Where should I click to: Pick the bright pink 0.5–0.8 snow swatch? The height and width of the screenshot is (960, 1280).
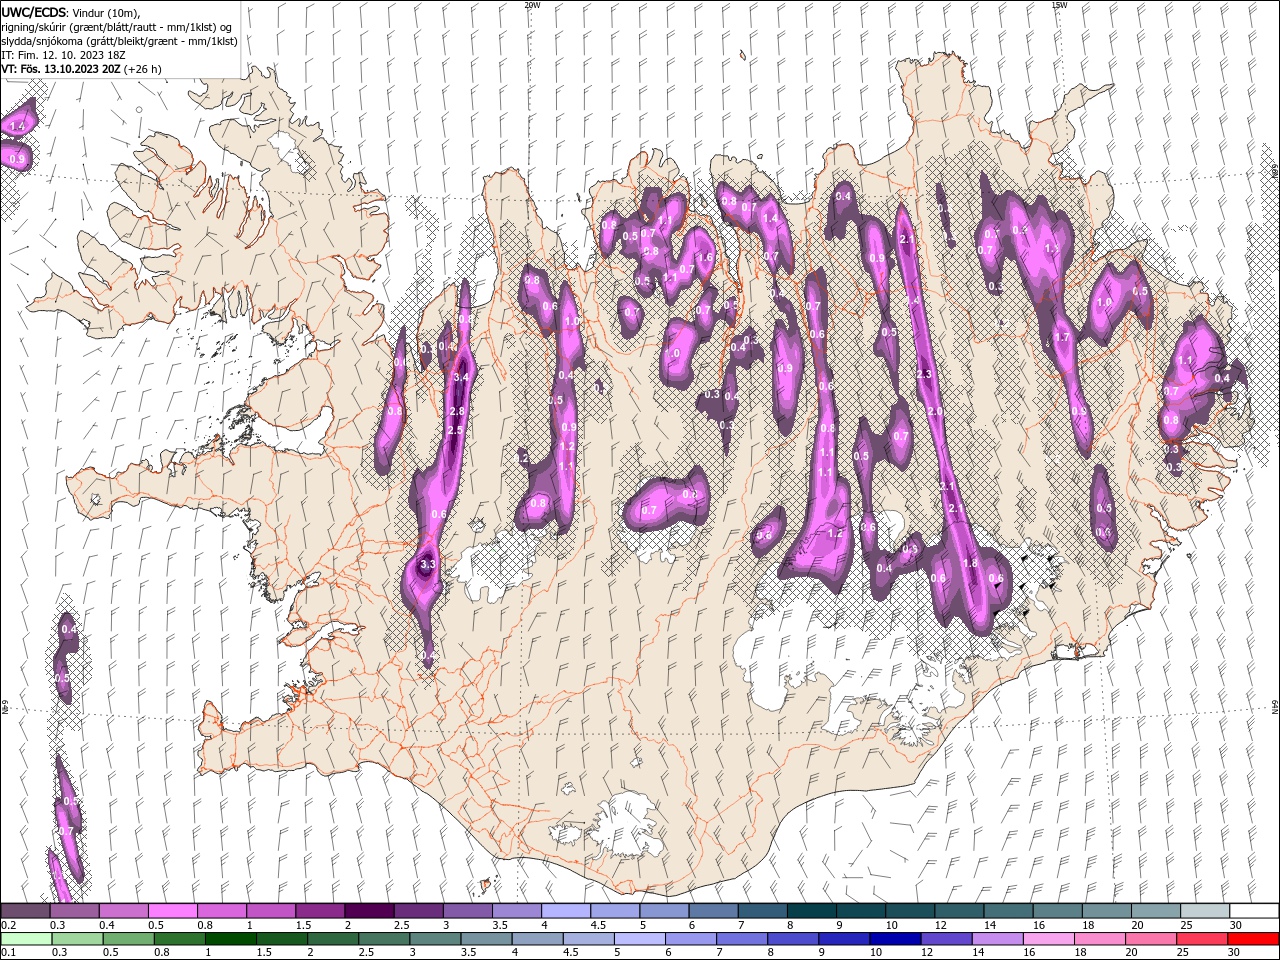(172, 911)
